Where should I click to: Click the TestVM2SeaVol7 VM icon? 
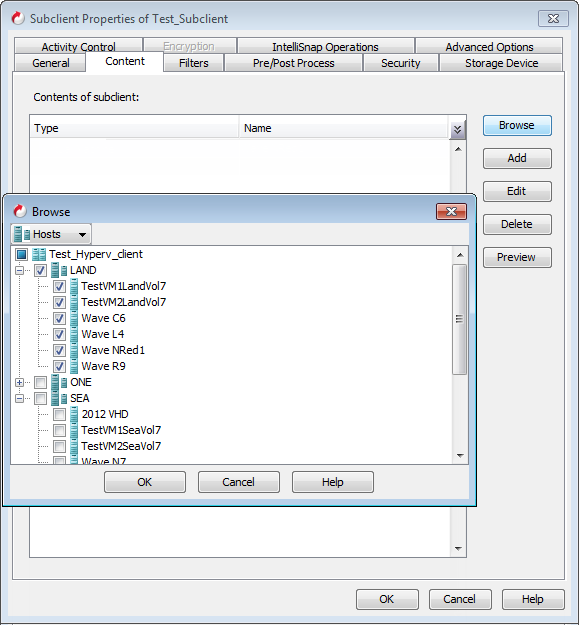click(x=74, y=446)
